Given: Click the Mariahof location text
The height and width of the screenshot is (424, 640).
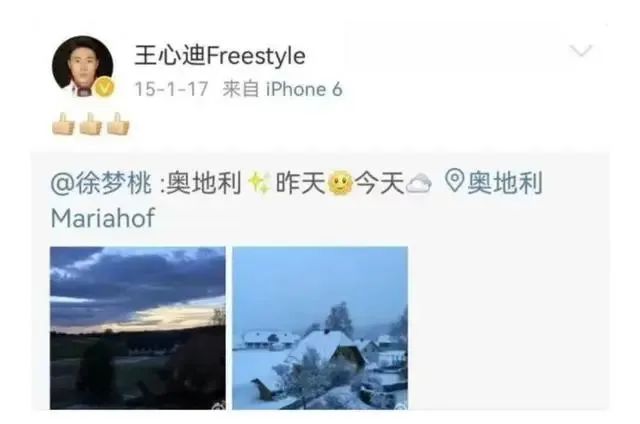Looking at the screenshot, I should pyautogui.click(x=103, y=218).
